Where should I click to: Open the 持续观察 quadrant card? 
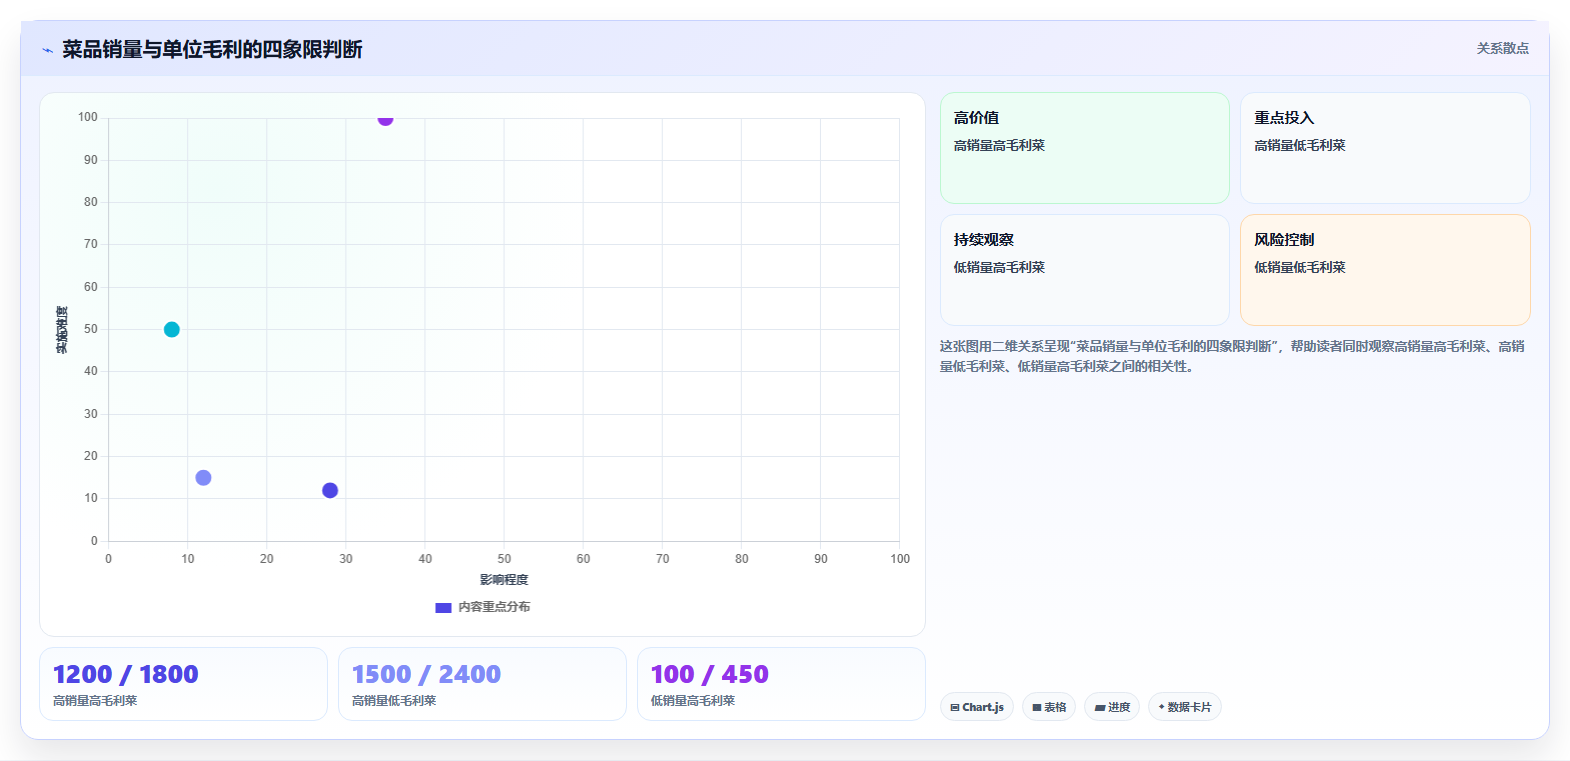[x=1085, y=270]
